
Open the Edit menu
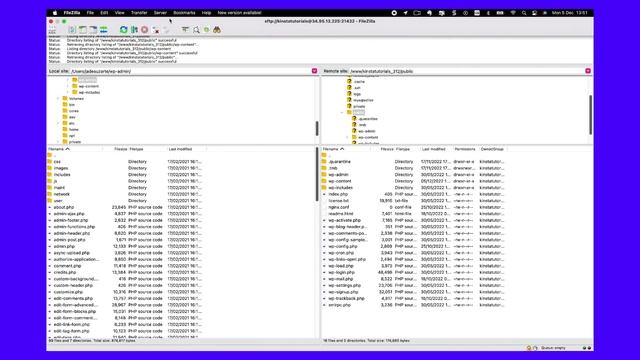point(104,13)
